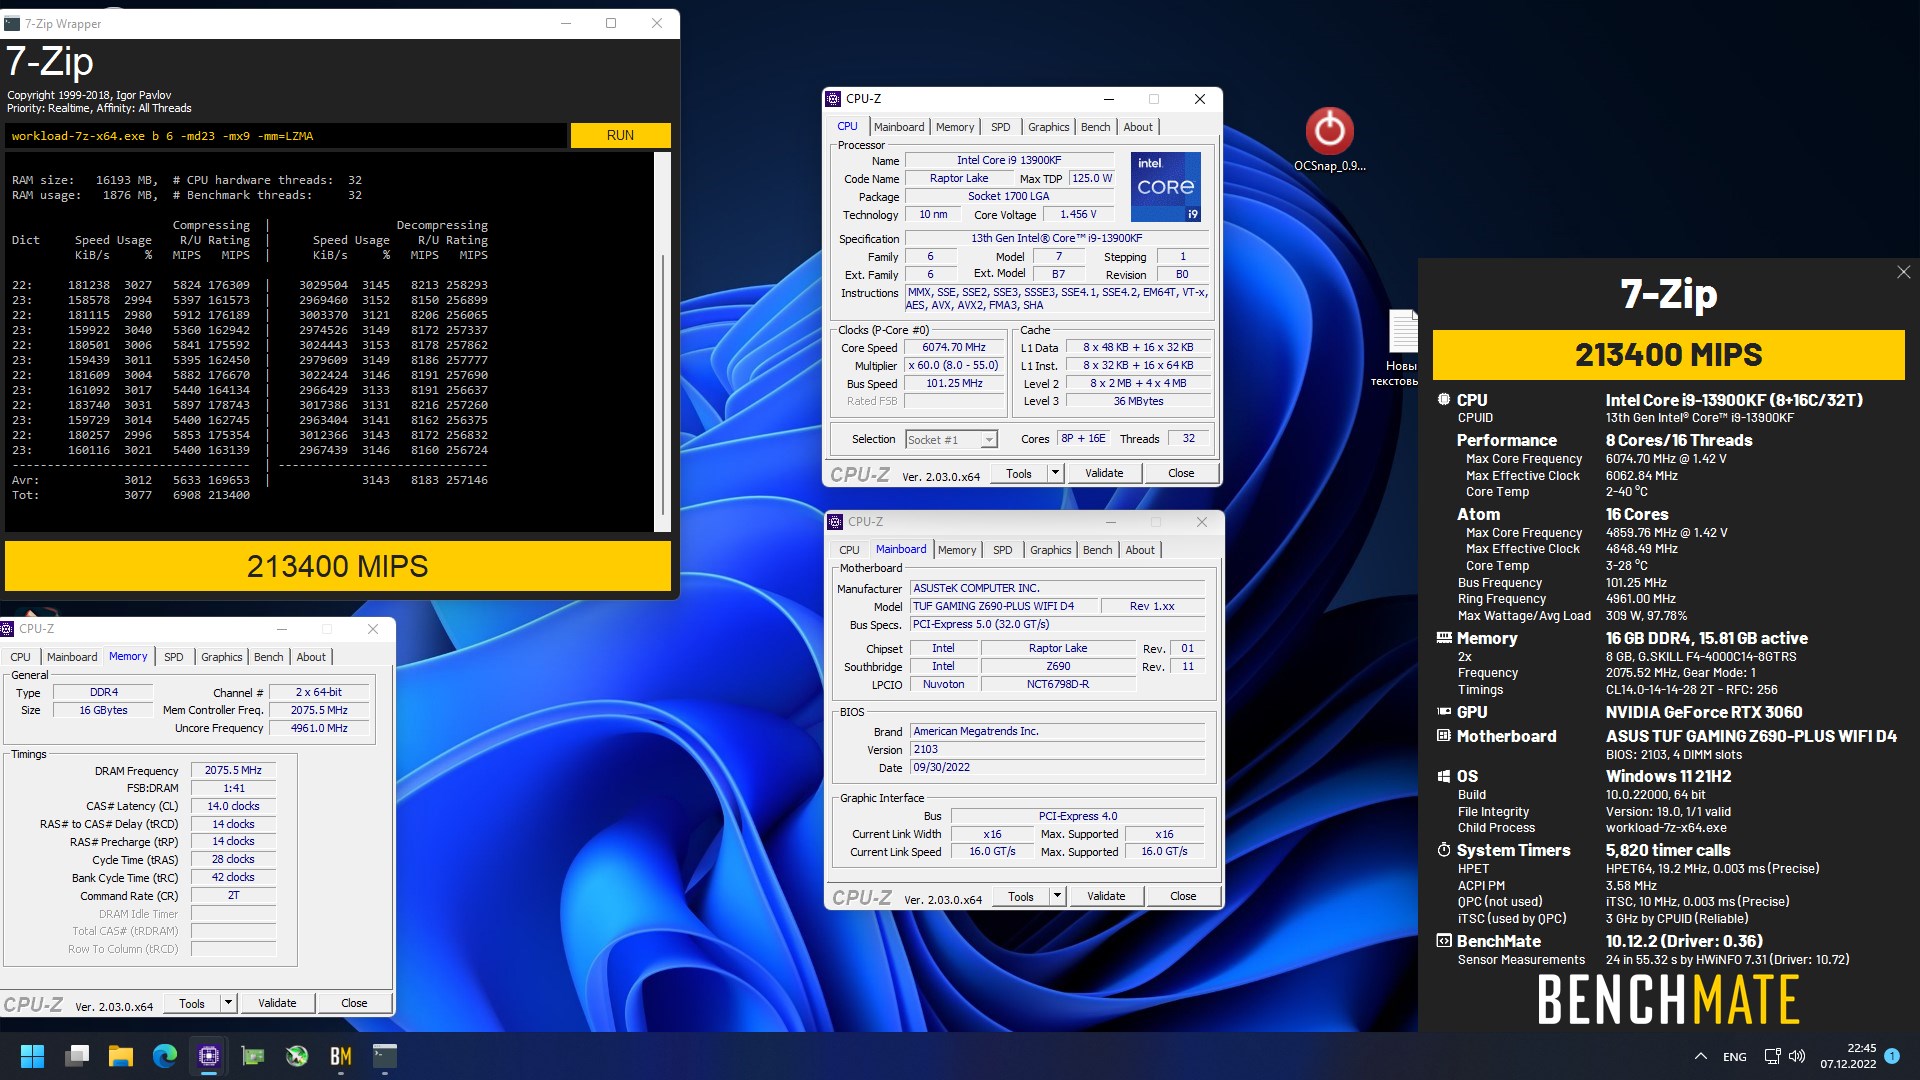The height and width of the screenshot is (1080, 1920).
Task: Open Graphics tab in Mainboard window
Action: click(1050, 550)
